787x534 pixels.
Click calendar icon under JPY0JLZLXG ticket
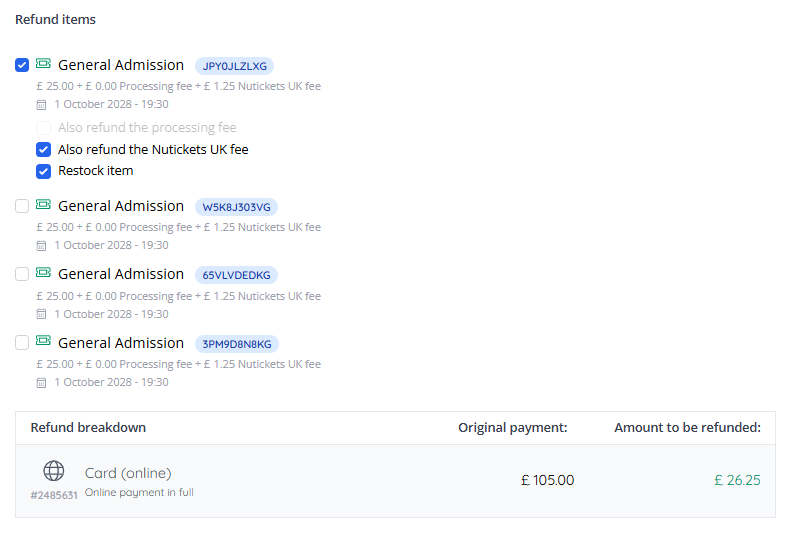click(x=41, y=104)
